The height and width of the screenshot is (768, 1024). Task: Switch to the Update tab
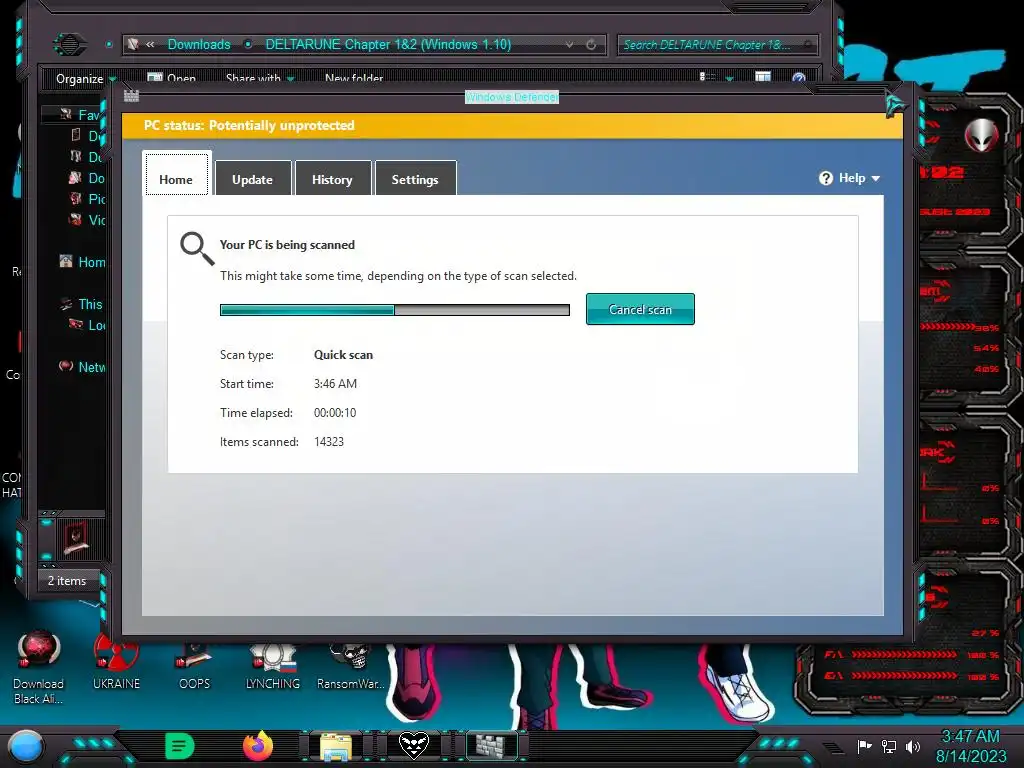point(252,179)
